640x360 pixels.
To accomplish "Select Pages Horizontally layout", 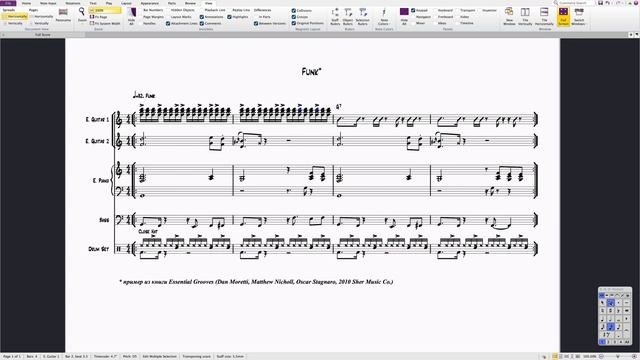I will click(x=42, y=16).
